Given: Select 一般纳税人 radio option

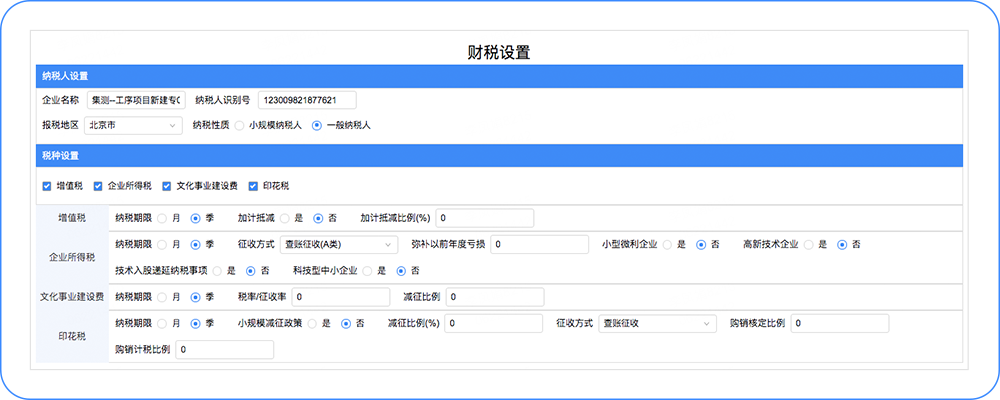Looking at the screenshot, I should pos(316,125).
